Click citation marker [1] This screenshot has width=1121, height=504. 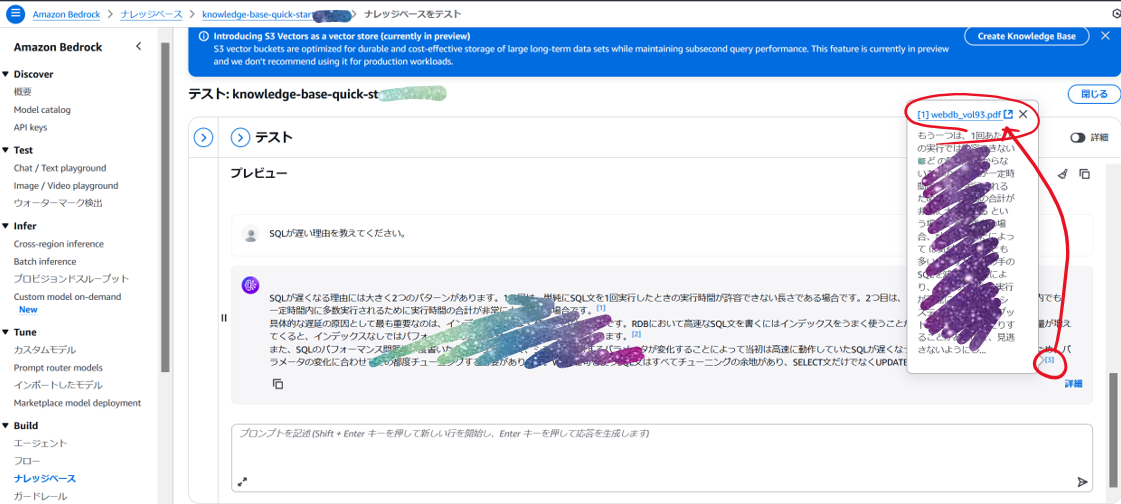tap(601, 308)
